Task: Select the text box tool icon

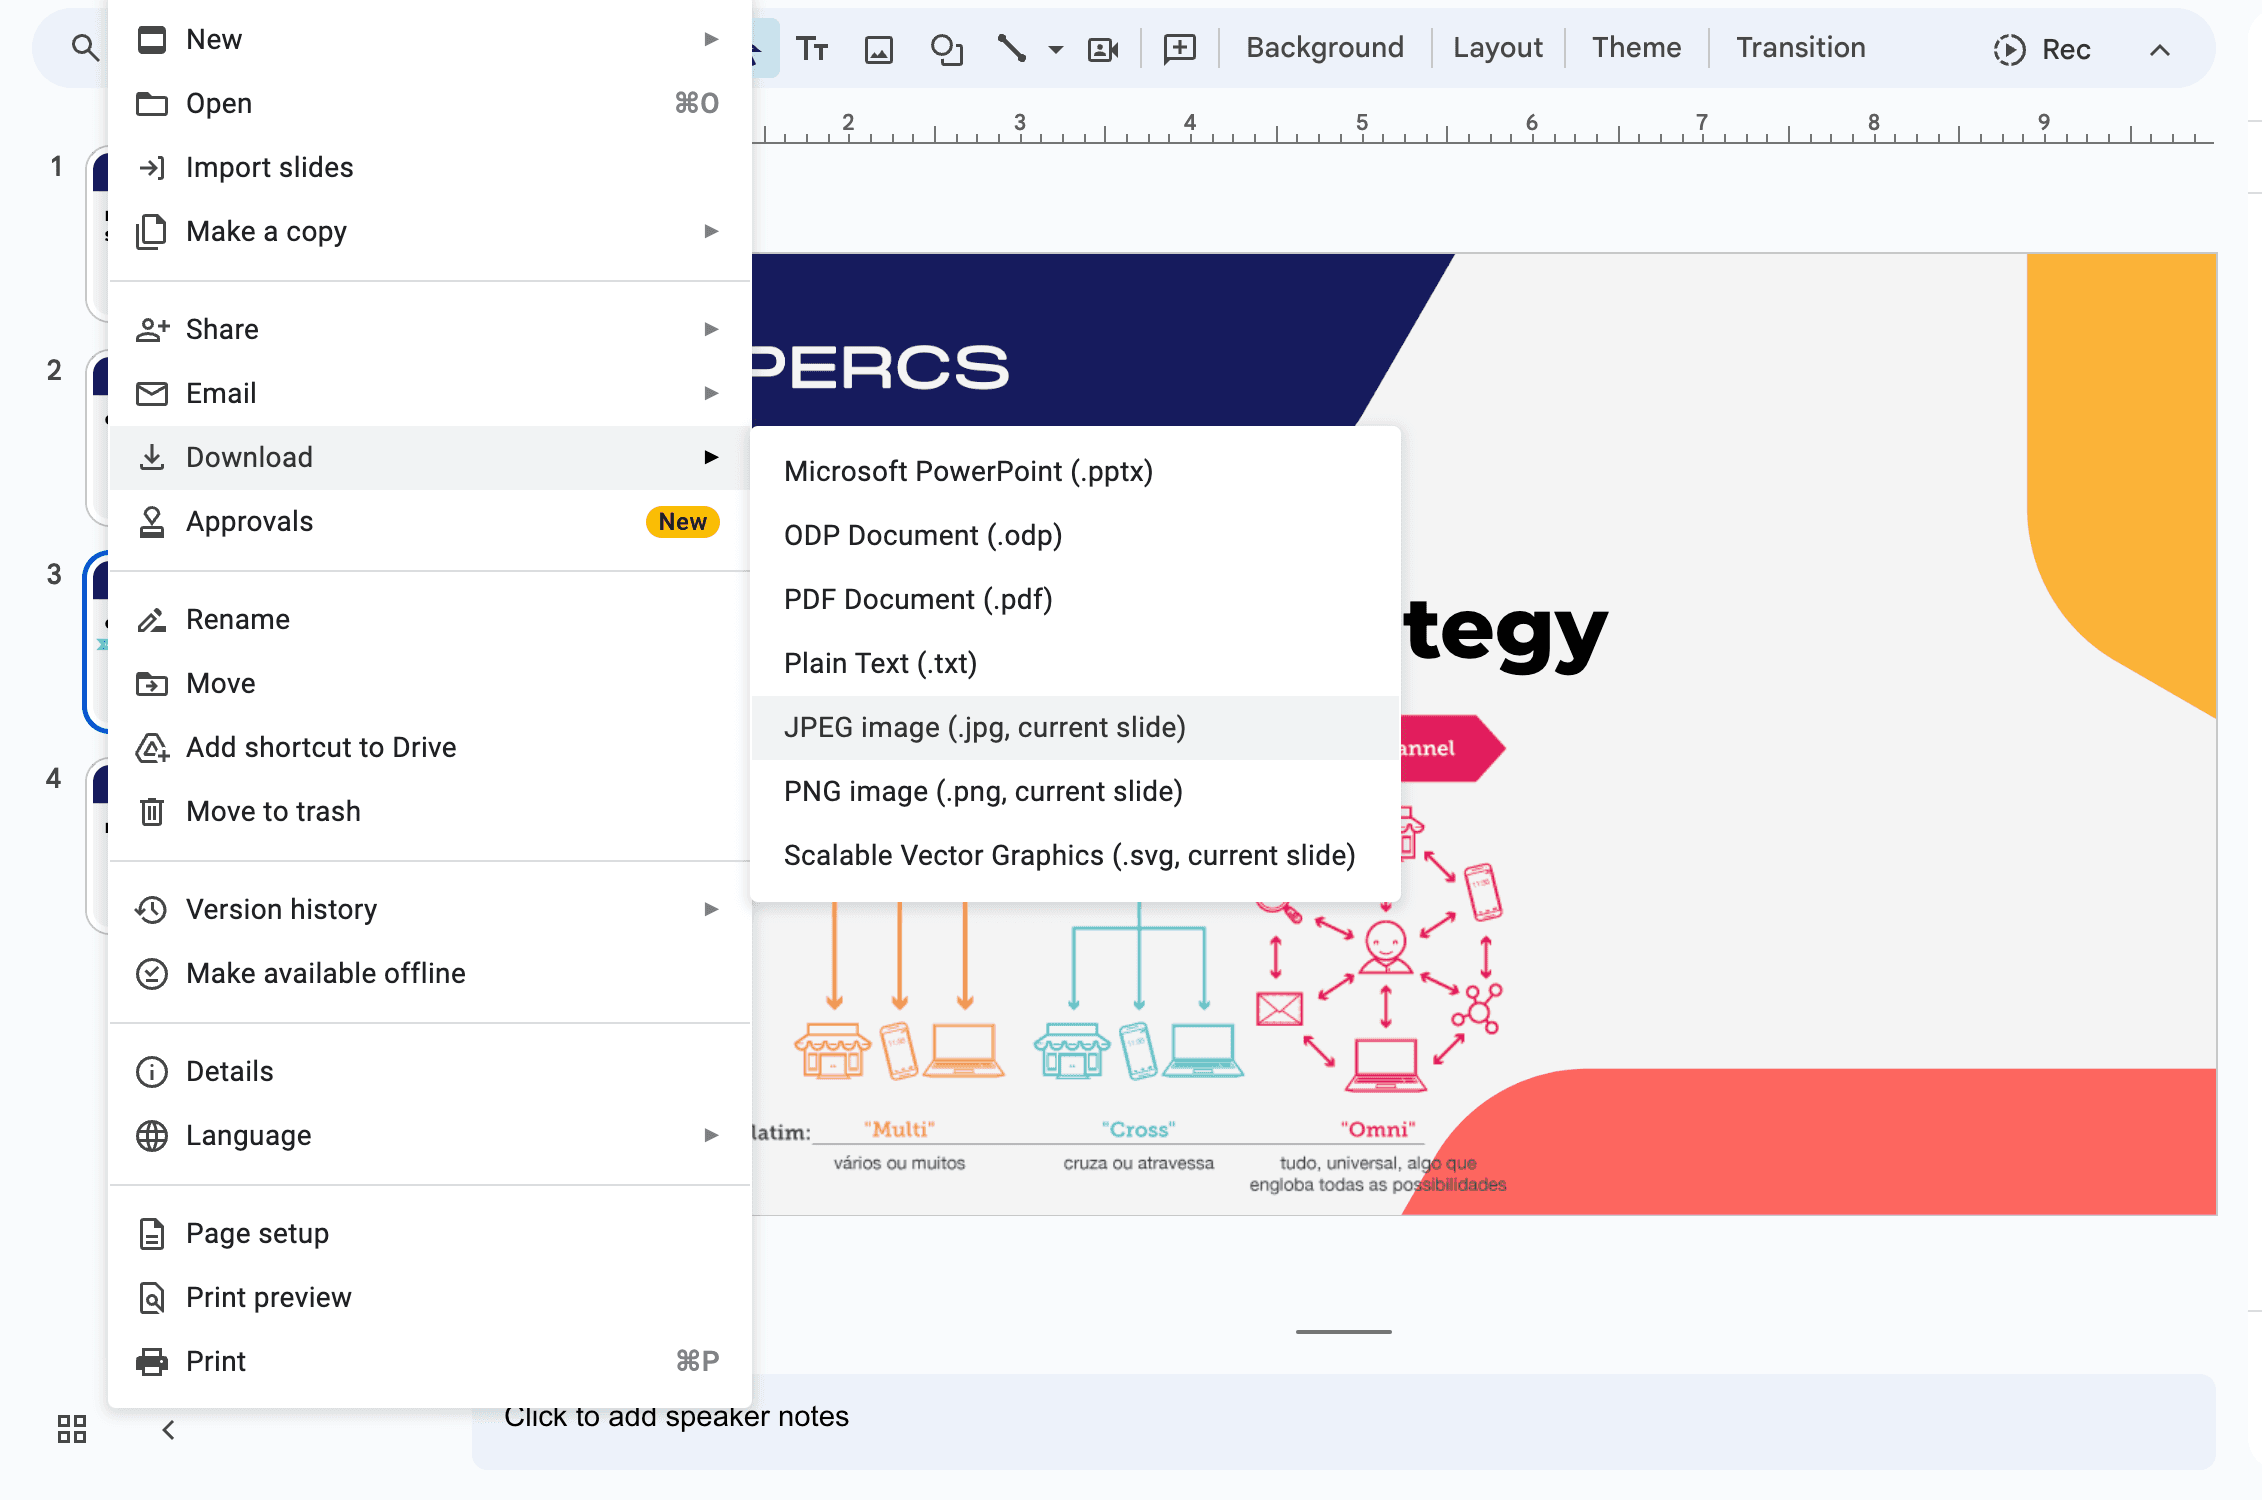Action: (x=812, y=49)
